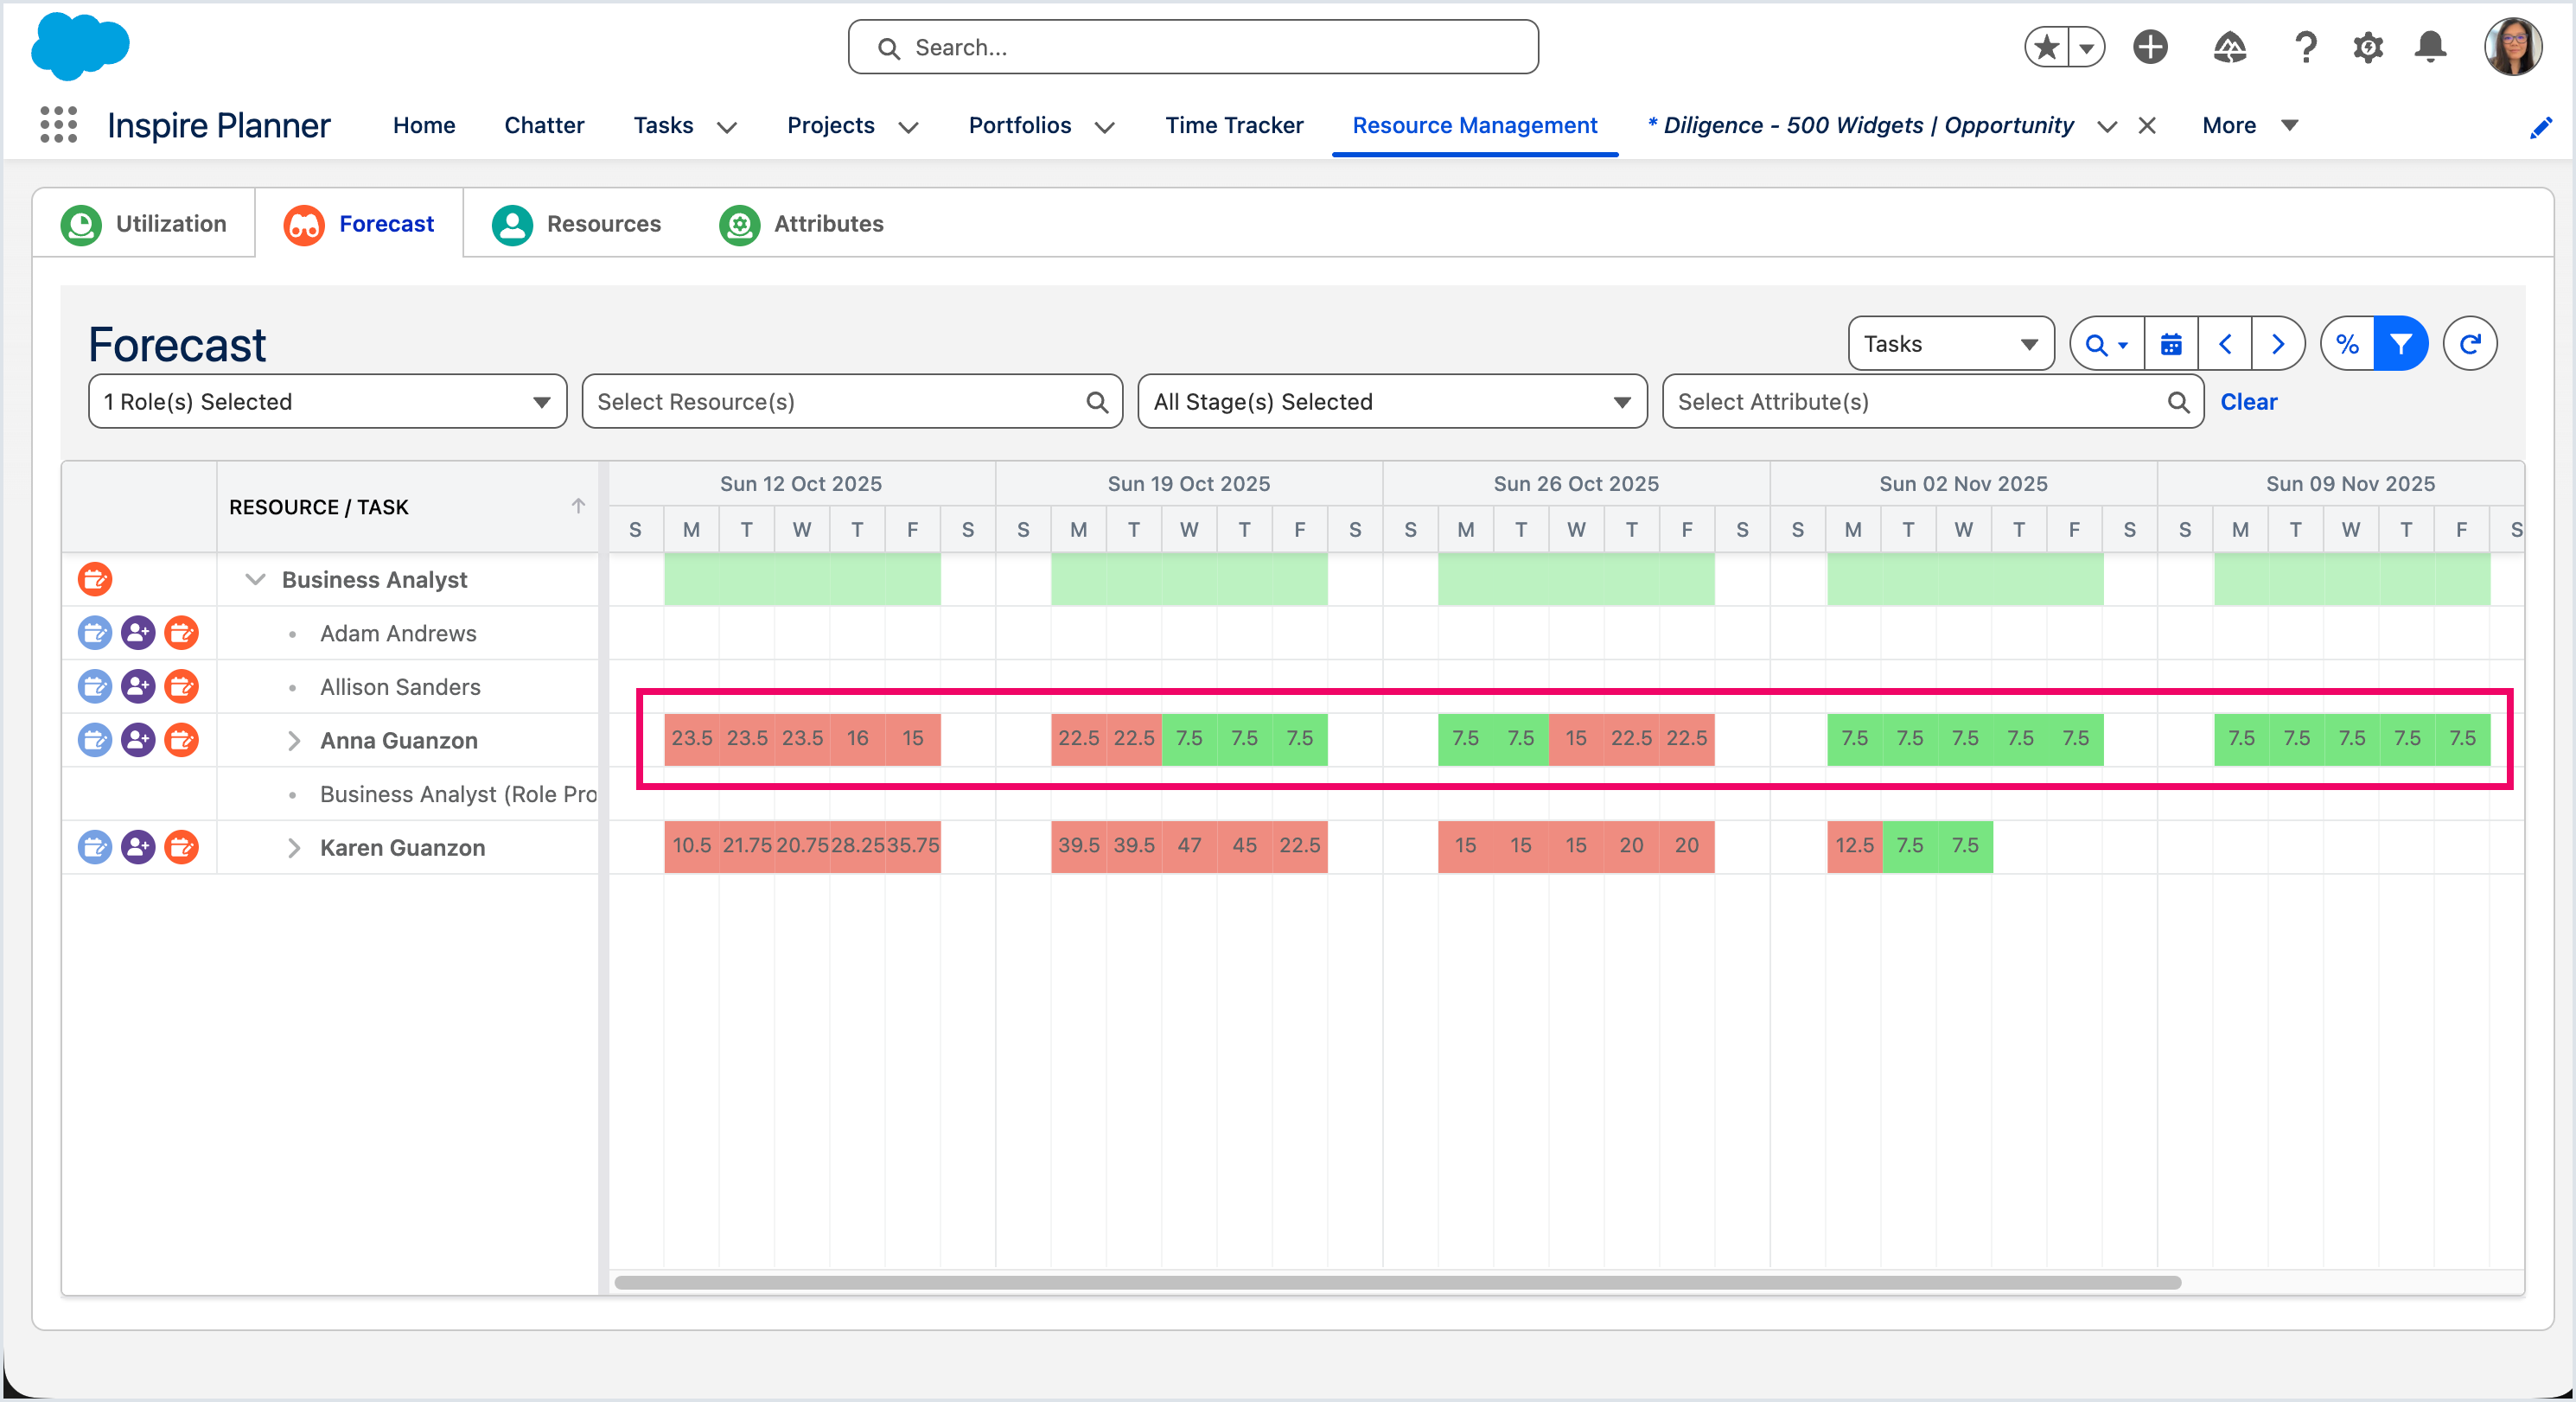The width and height of the screenshot is (2576, 1402).
Task: Click blue calendar icon for Karen Guanzon
Action: click(95, 847)
